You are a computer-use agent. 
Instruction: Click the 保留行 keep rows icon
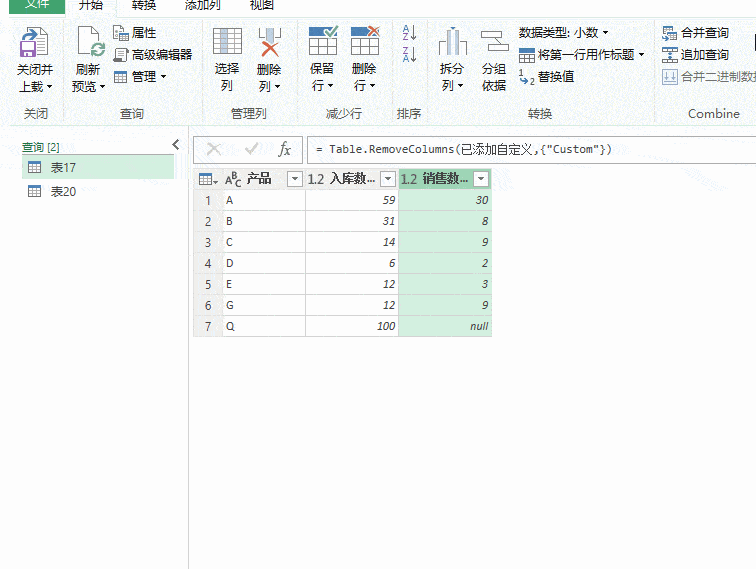pos(323,41)
